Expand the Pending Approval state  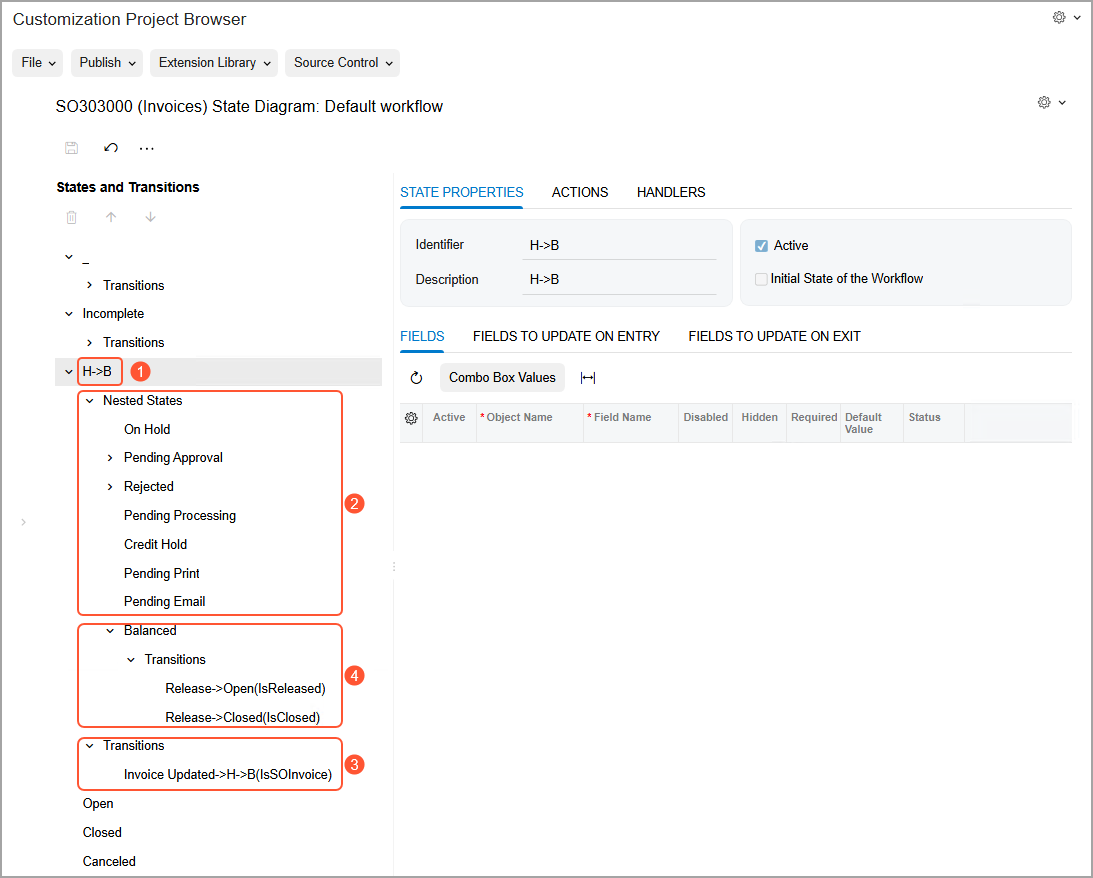click(x=110, y=458)
